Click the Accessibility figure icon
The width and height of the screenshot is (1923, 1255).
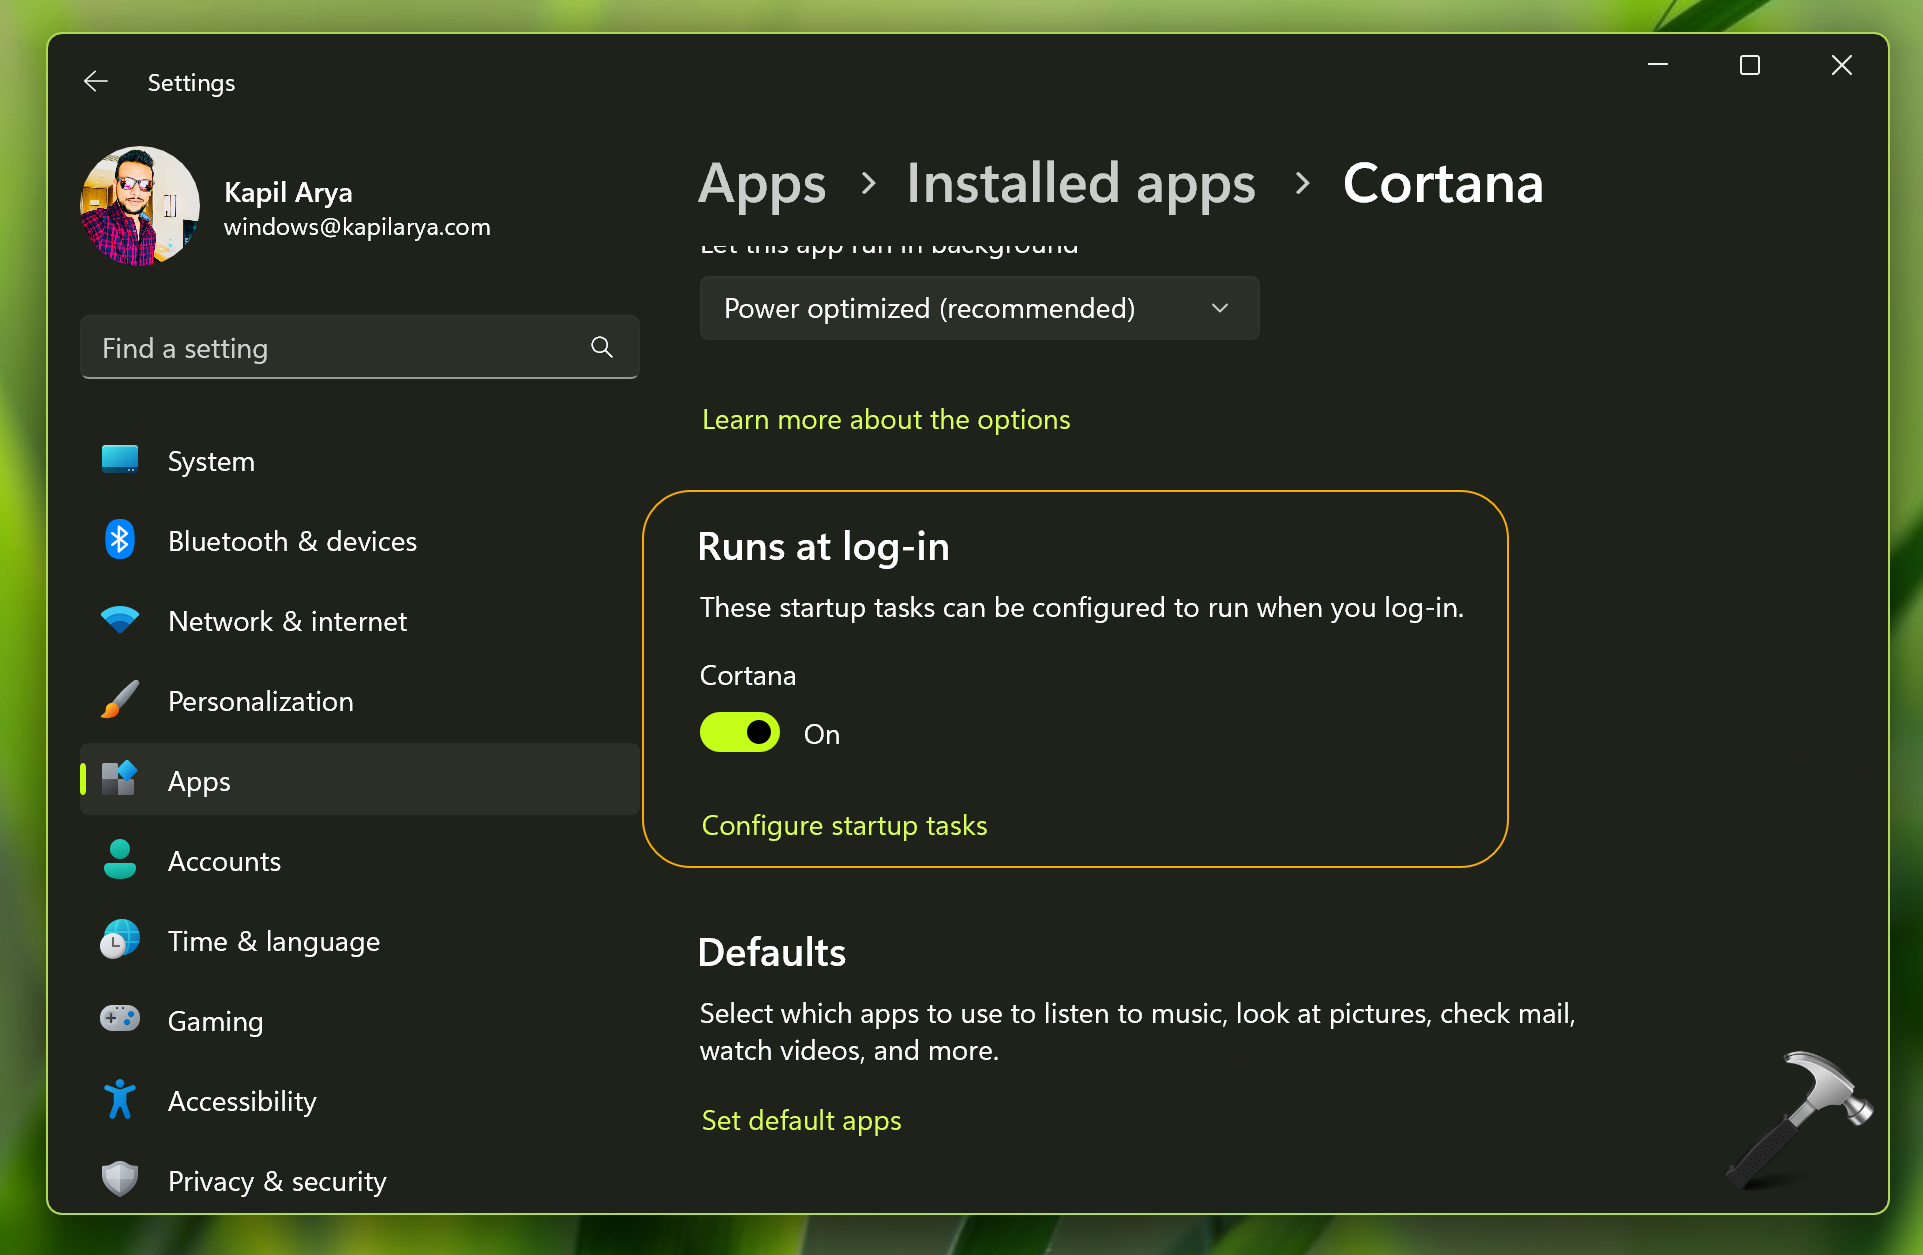pos(120,1100)
